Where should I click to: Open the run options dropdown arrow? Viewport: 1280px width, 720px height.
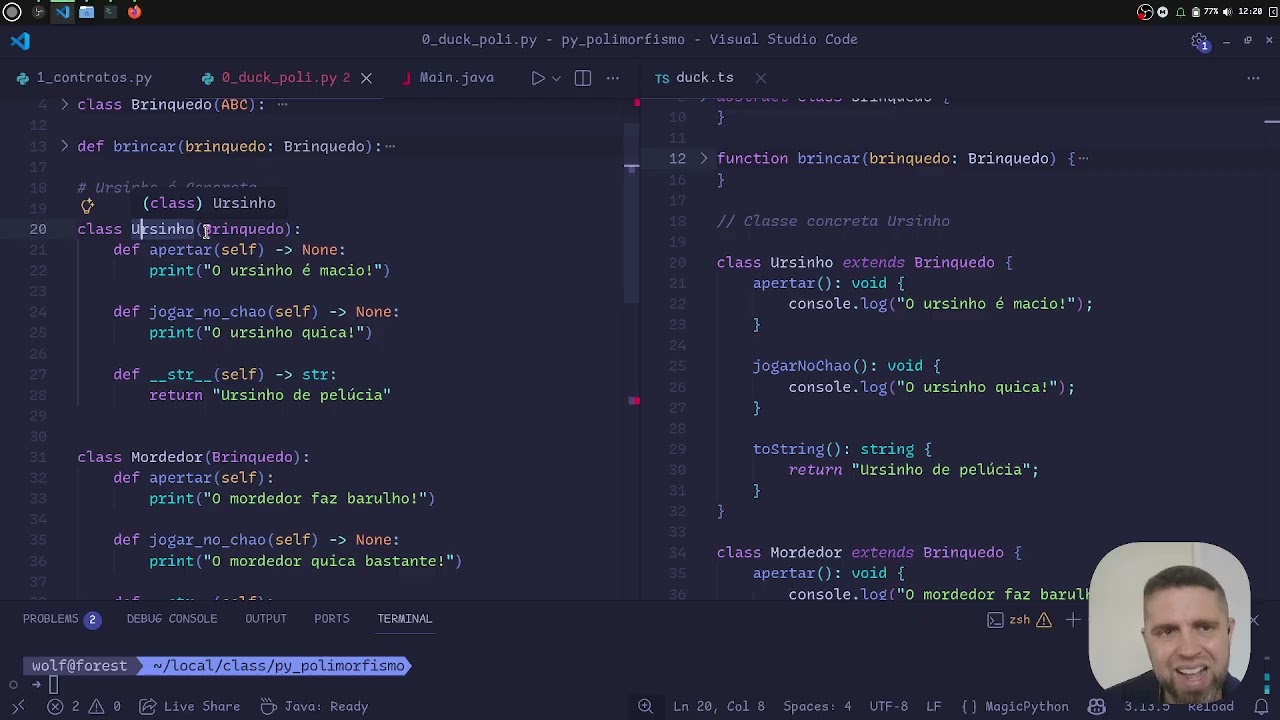(557, 77)
